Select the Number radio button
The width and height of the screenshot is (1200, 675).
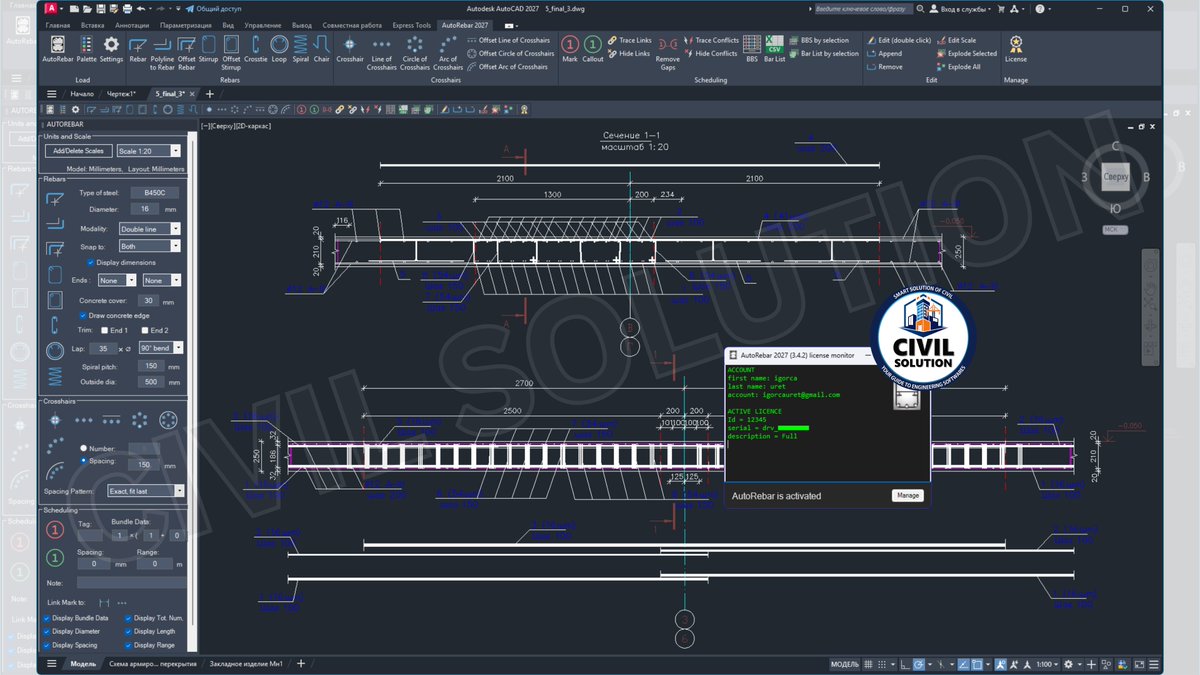tap(84, 448)
